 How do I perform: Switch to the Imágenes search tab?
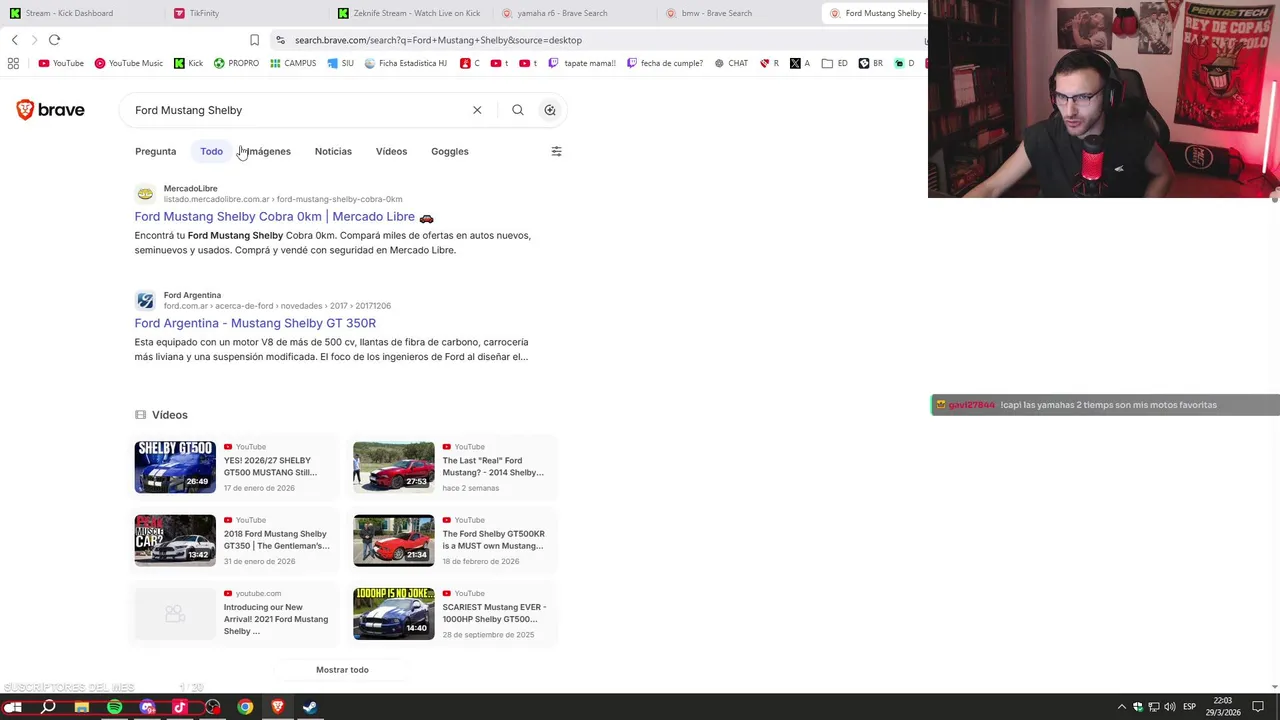point(268,151)
